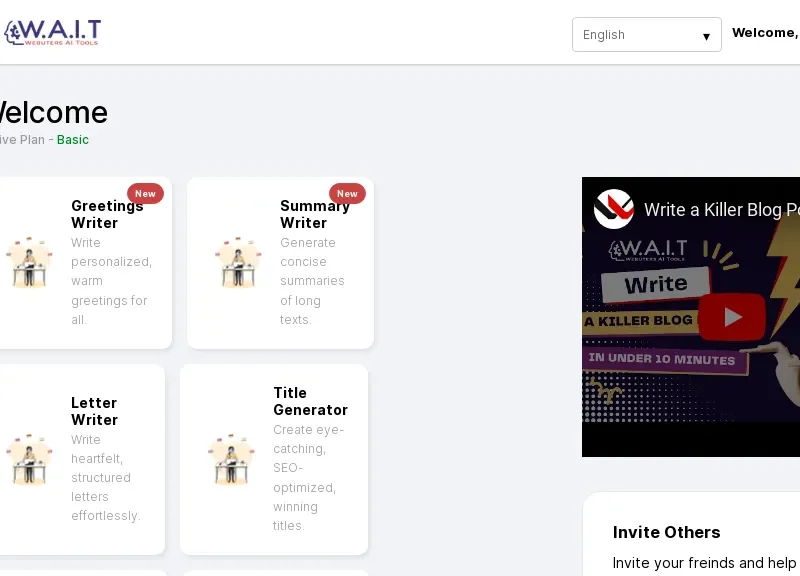Image resolution: width=800 pixels, height=576 pixels.
Task: Click the New badge on Summary Writer
Action: coord(347,193)
